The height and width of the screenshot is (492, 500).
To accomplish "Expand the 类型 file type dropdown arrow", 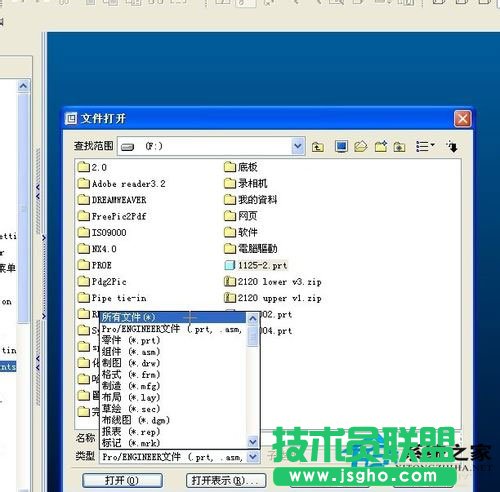I will pos(253,456).
